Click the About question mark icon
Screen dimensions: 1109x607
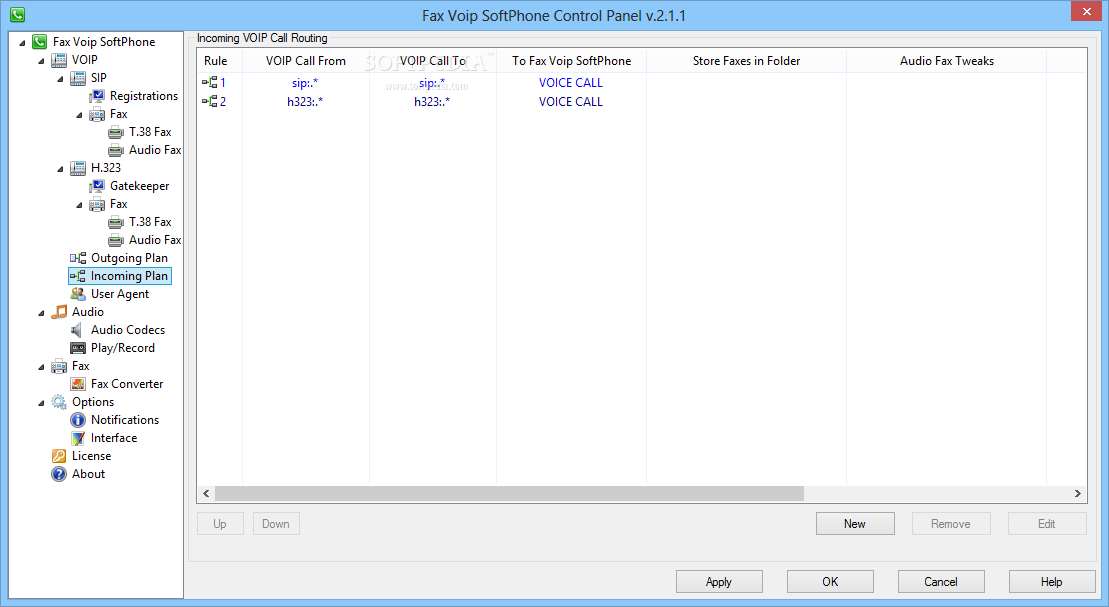tap(59, 474)
